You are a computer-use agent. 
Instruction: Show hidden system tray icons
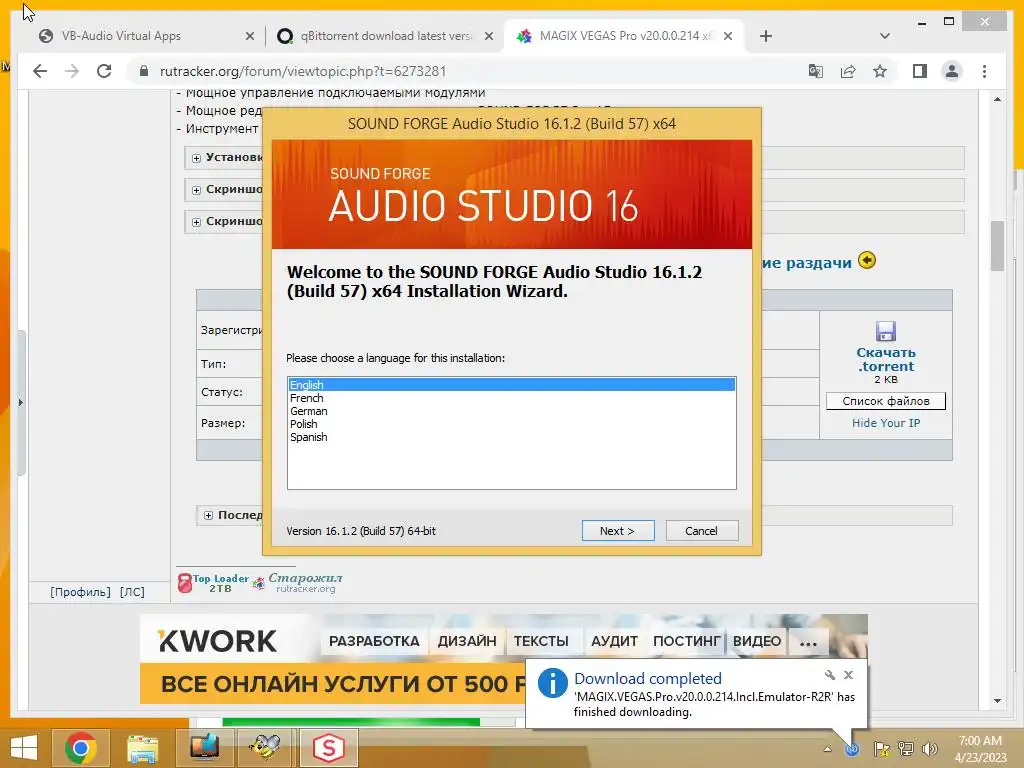pos(827,749)
